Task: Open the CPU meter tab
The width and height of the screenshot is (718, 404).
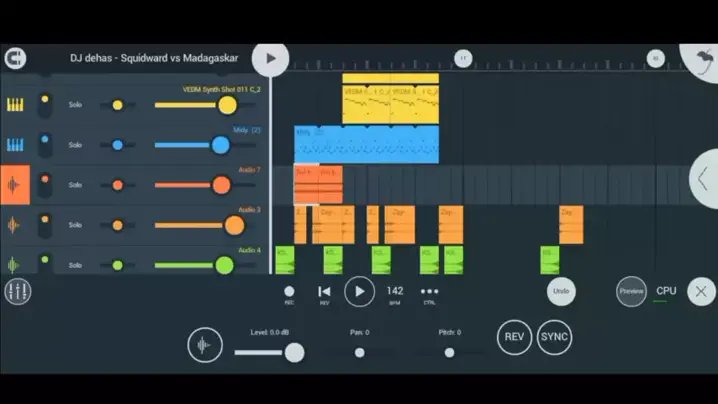Action: coord(666,291)
